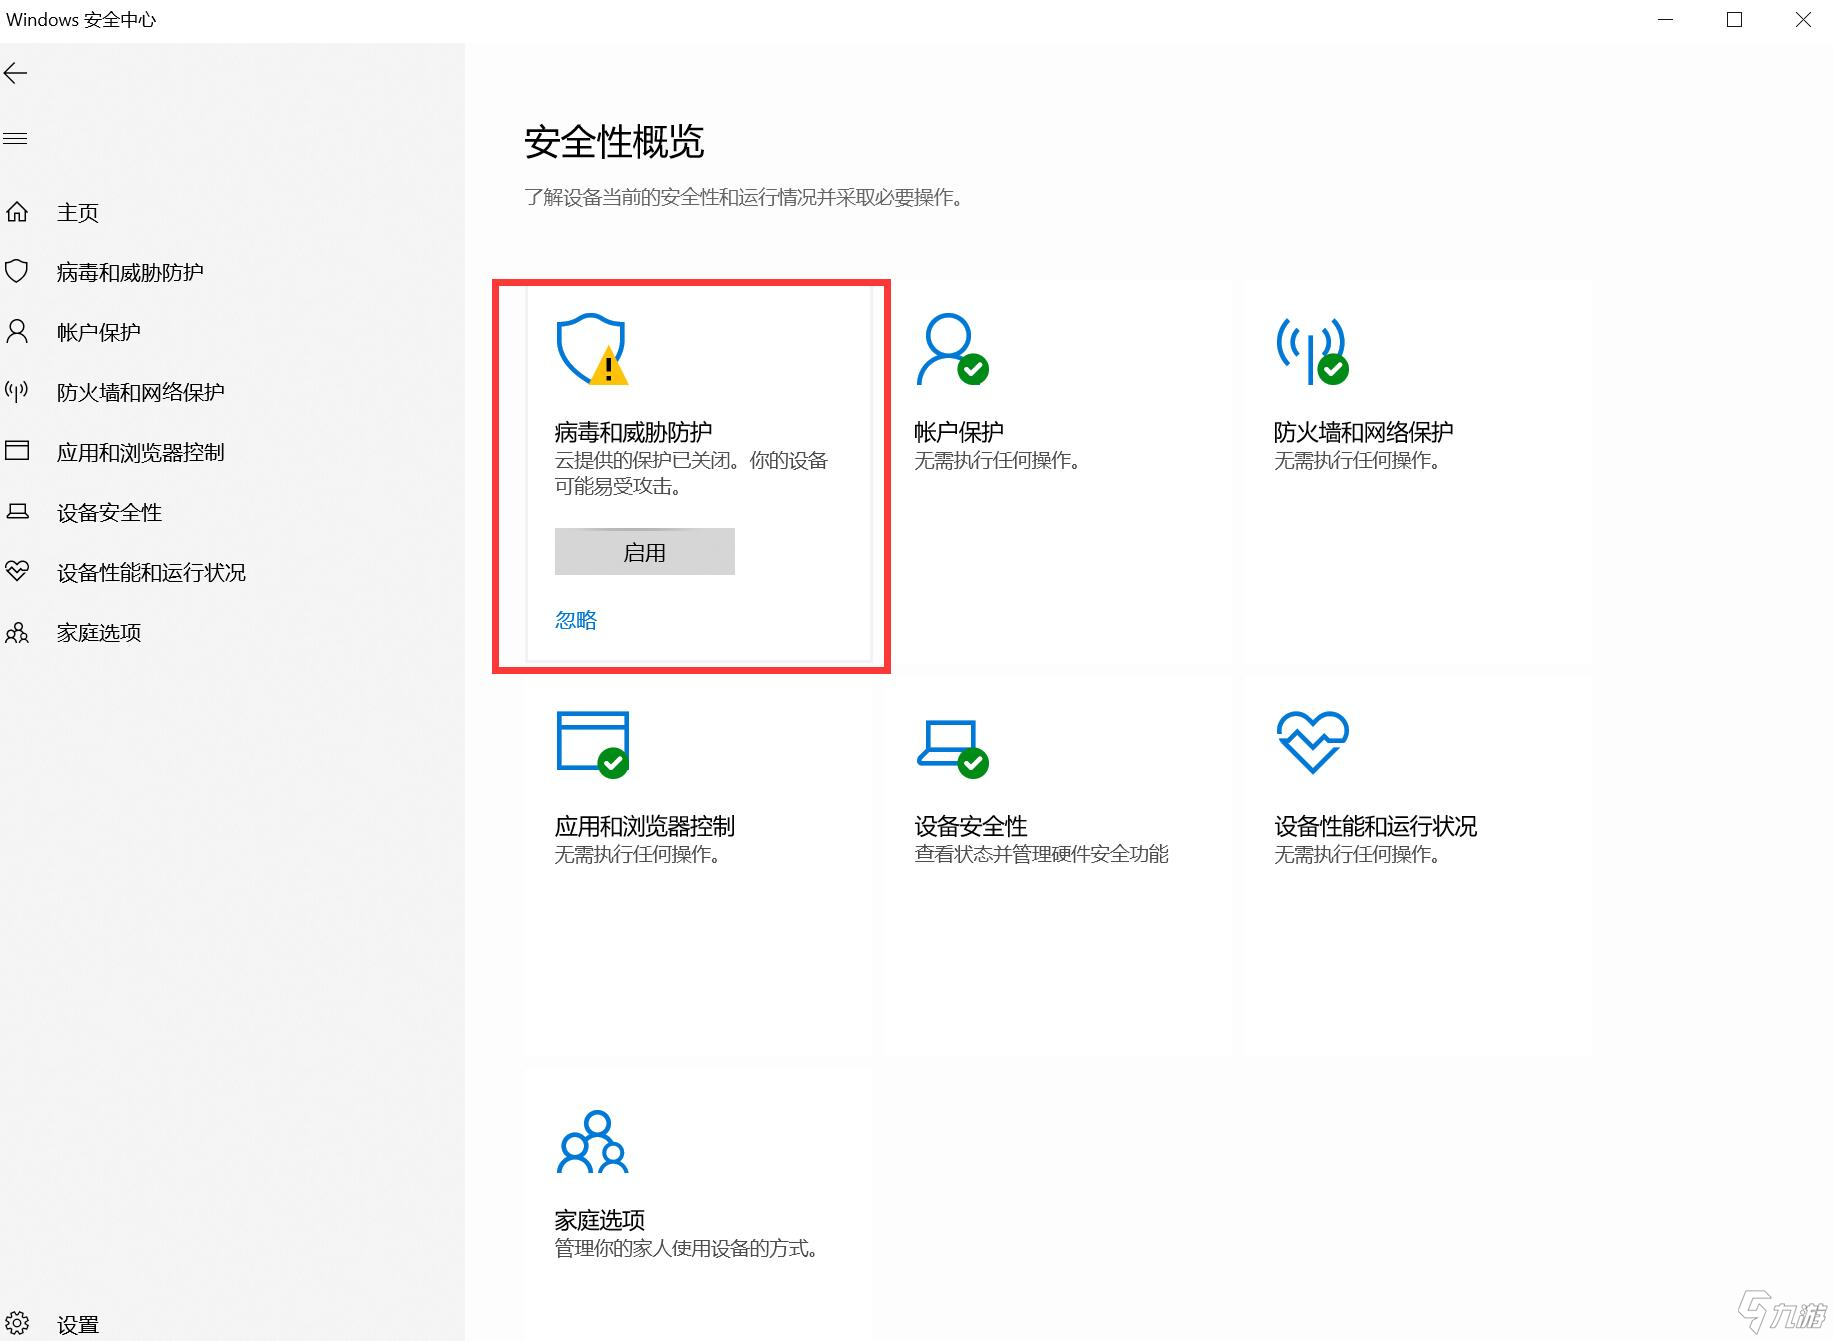Click the back arrow icon
The image size is (1833, 1341).
tap(16, 73)
